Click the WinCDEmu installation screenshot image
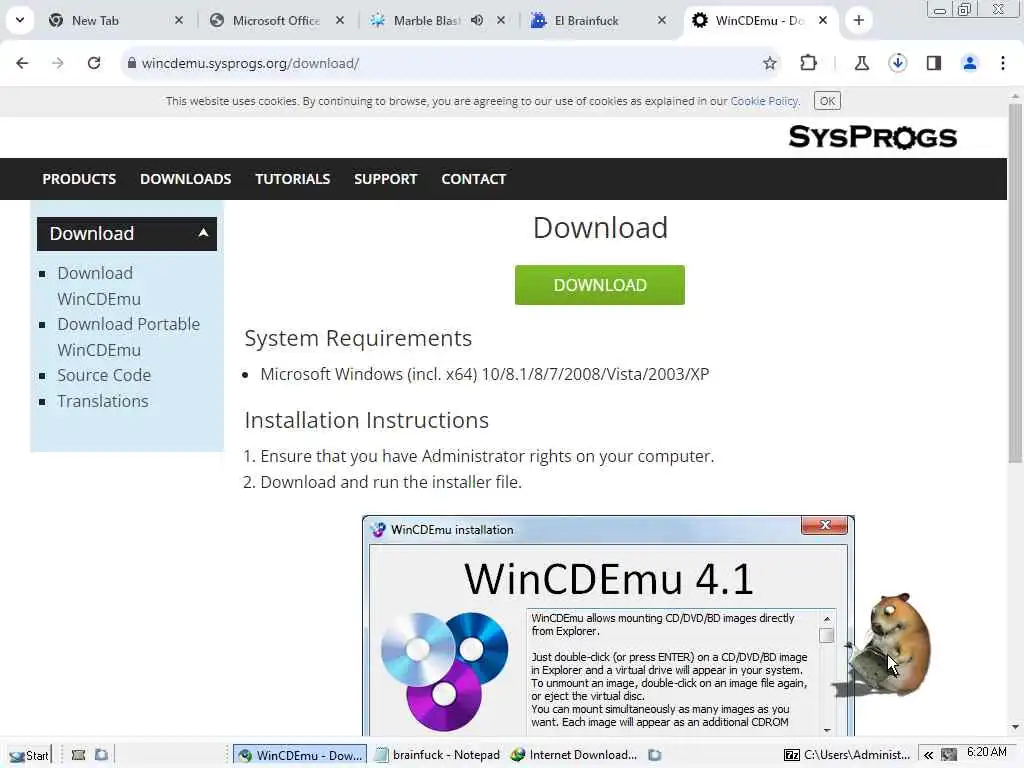1024x768 pixels. click(x=608, y=626)
